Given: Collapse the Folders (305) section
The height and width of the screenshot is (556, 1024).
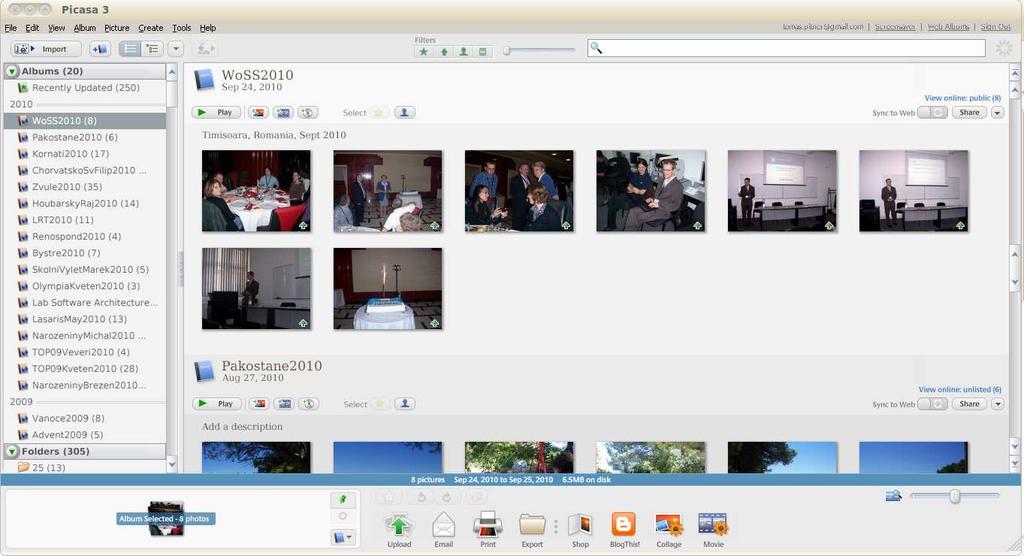Looking at the screenshot, I should tap(12, 451).
